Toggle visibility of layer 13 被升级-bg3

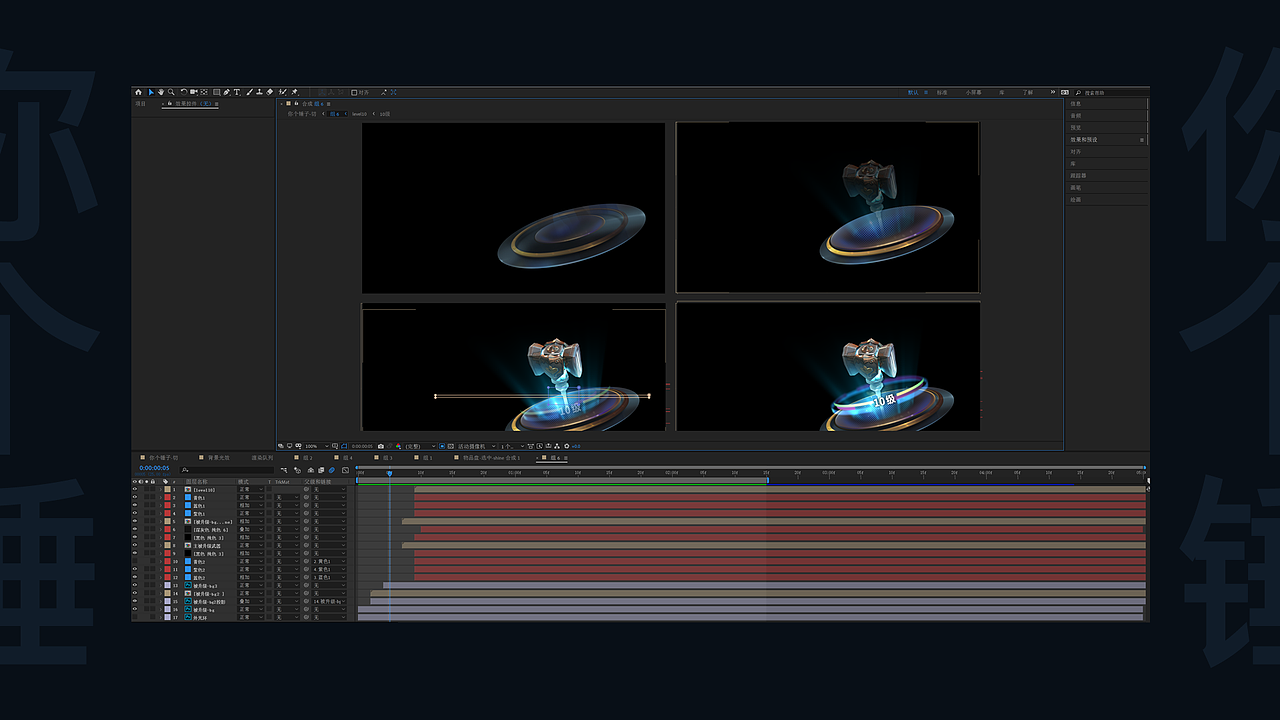pos(135,585)
